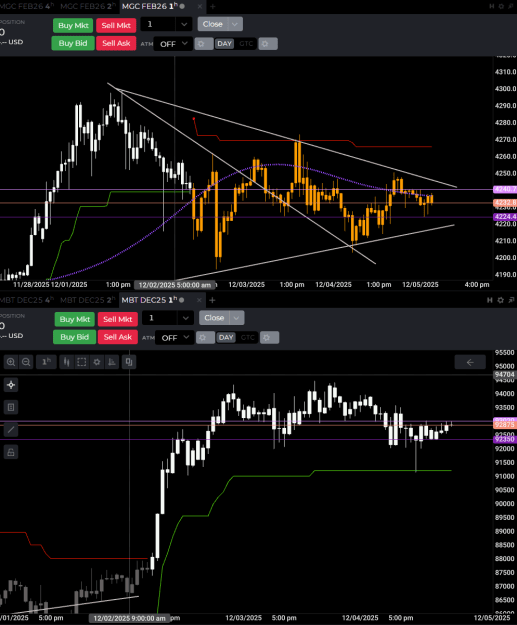Toggle GTC time-in-force on MGC panel
Image resolution: width=517 pixels, height=625 pixels.
click(246, 44)
